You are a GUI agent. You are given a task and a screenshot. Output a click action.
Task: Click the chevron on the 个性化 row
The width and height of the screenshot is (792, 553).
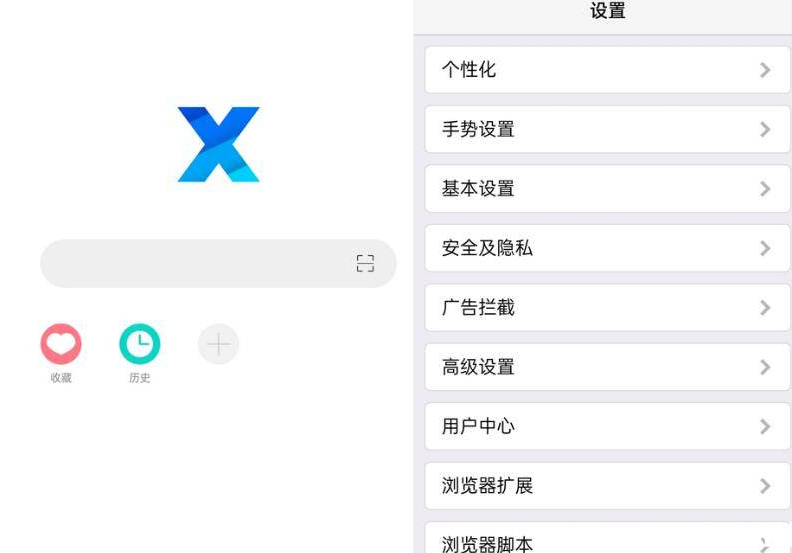(x=765, y=70)
